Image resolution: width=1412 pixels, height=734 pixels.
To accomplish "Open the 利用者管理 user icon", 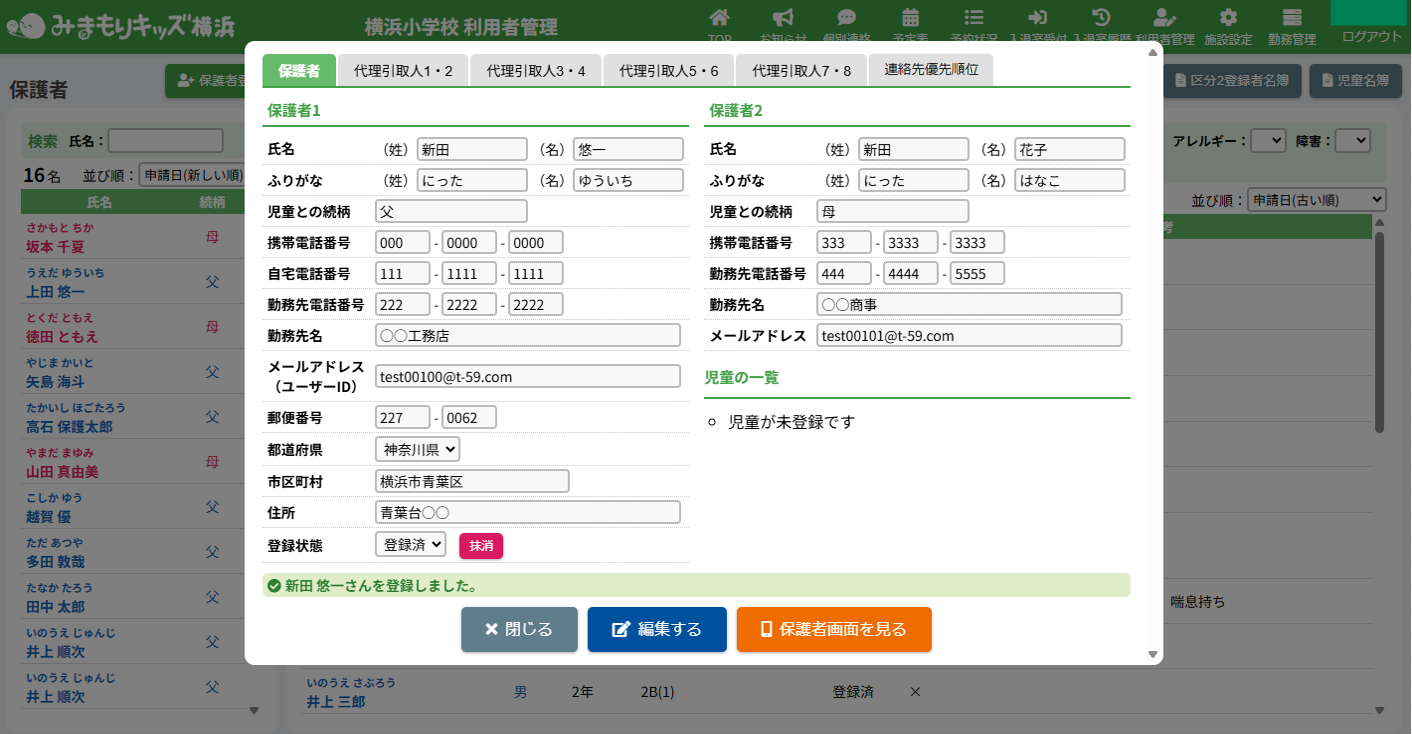I will (1164, 18).
